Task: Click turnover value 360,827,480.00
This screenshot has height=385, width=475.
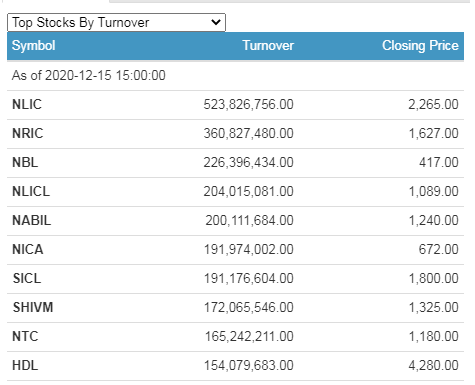Action: (249, 133)
